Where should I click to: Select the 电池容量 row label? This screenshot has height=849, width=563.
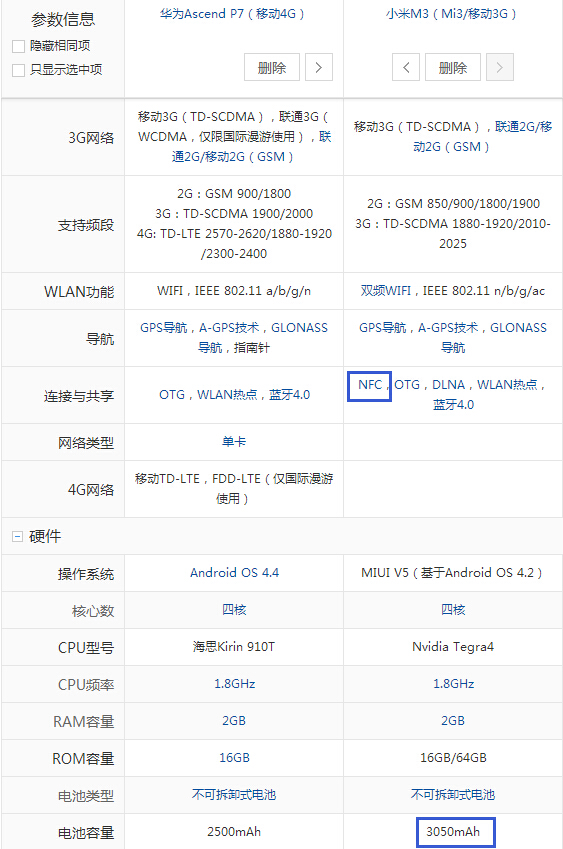(x=86, y=833)
